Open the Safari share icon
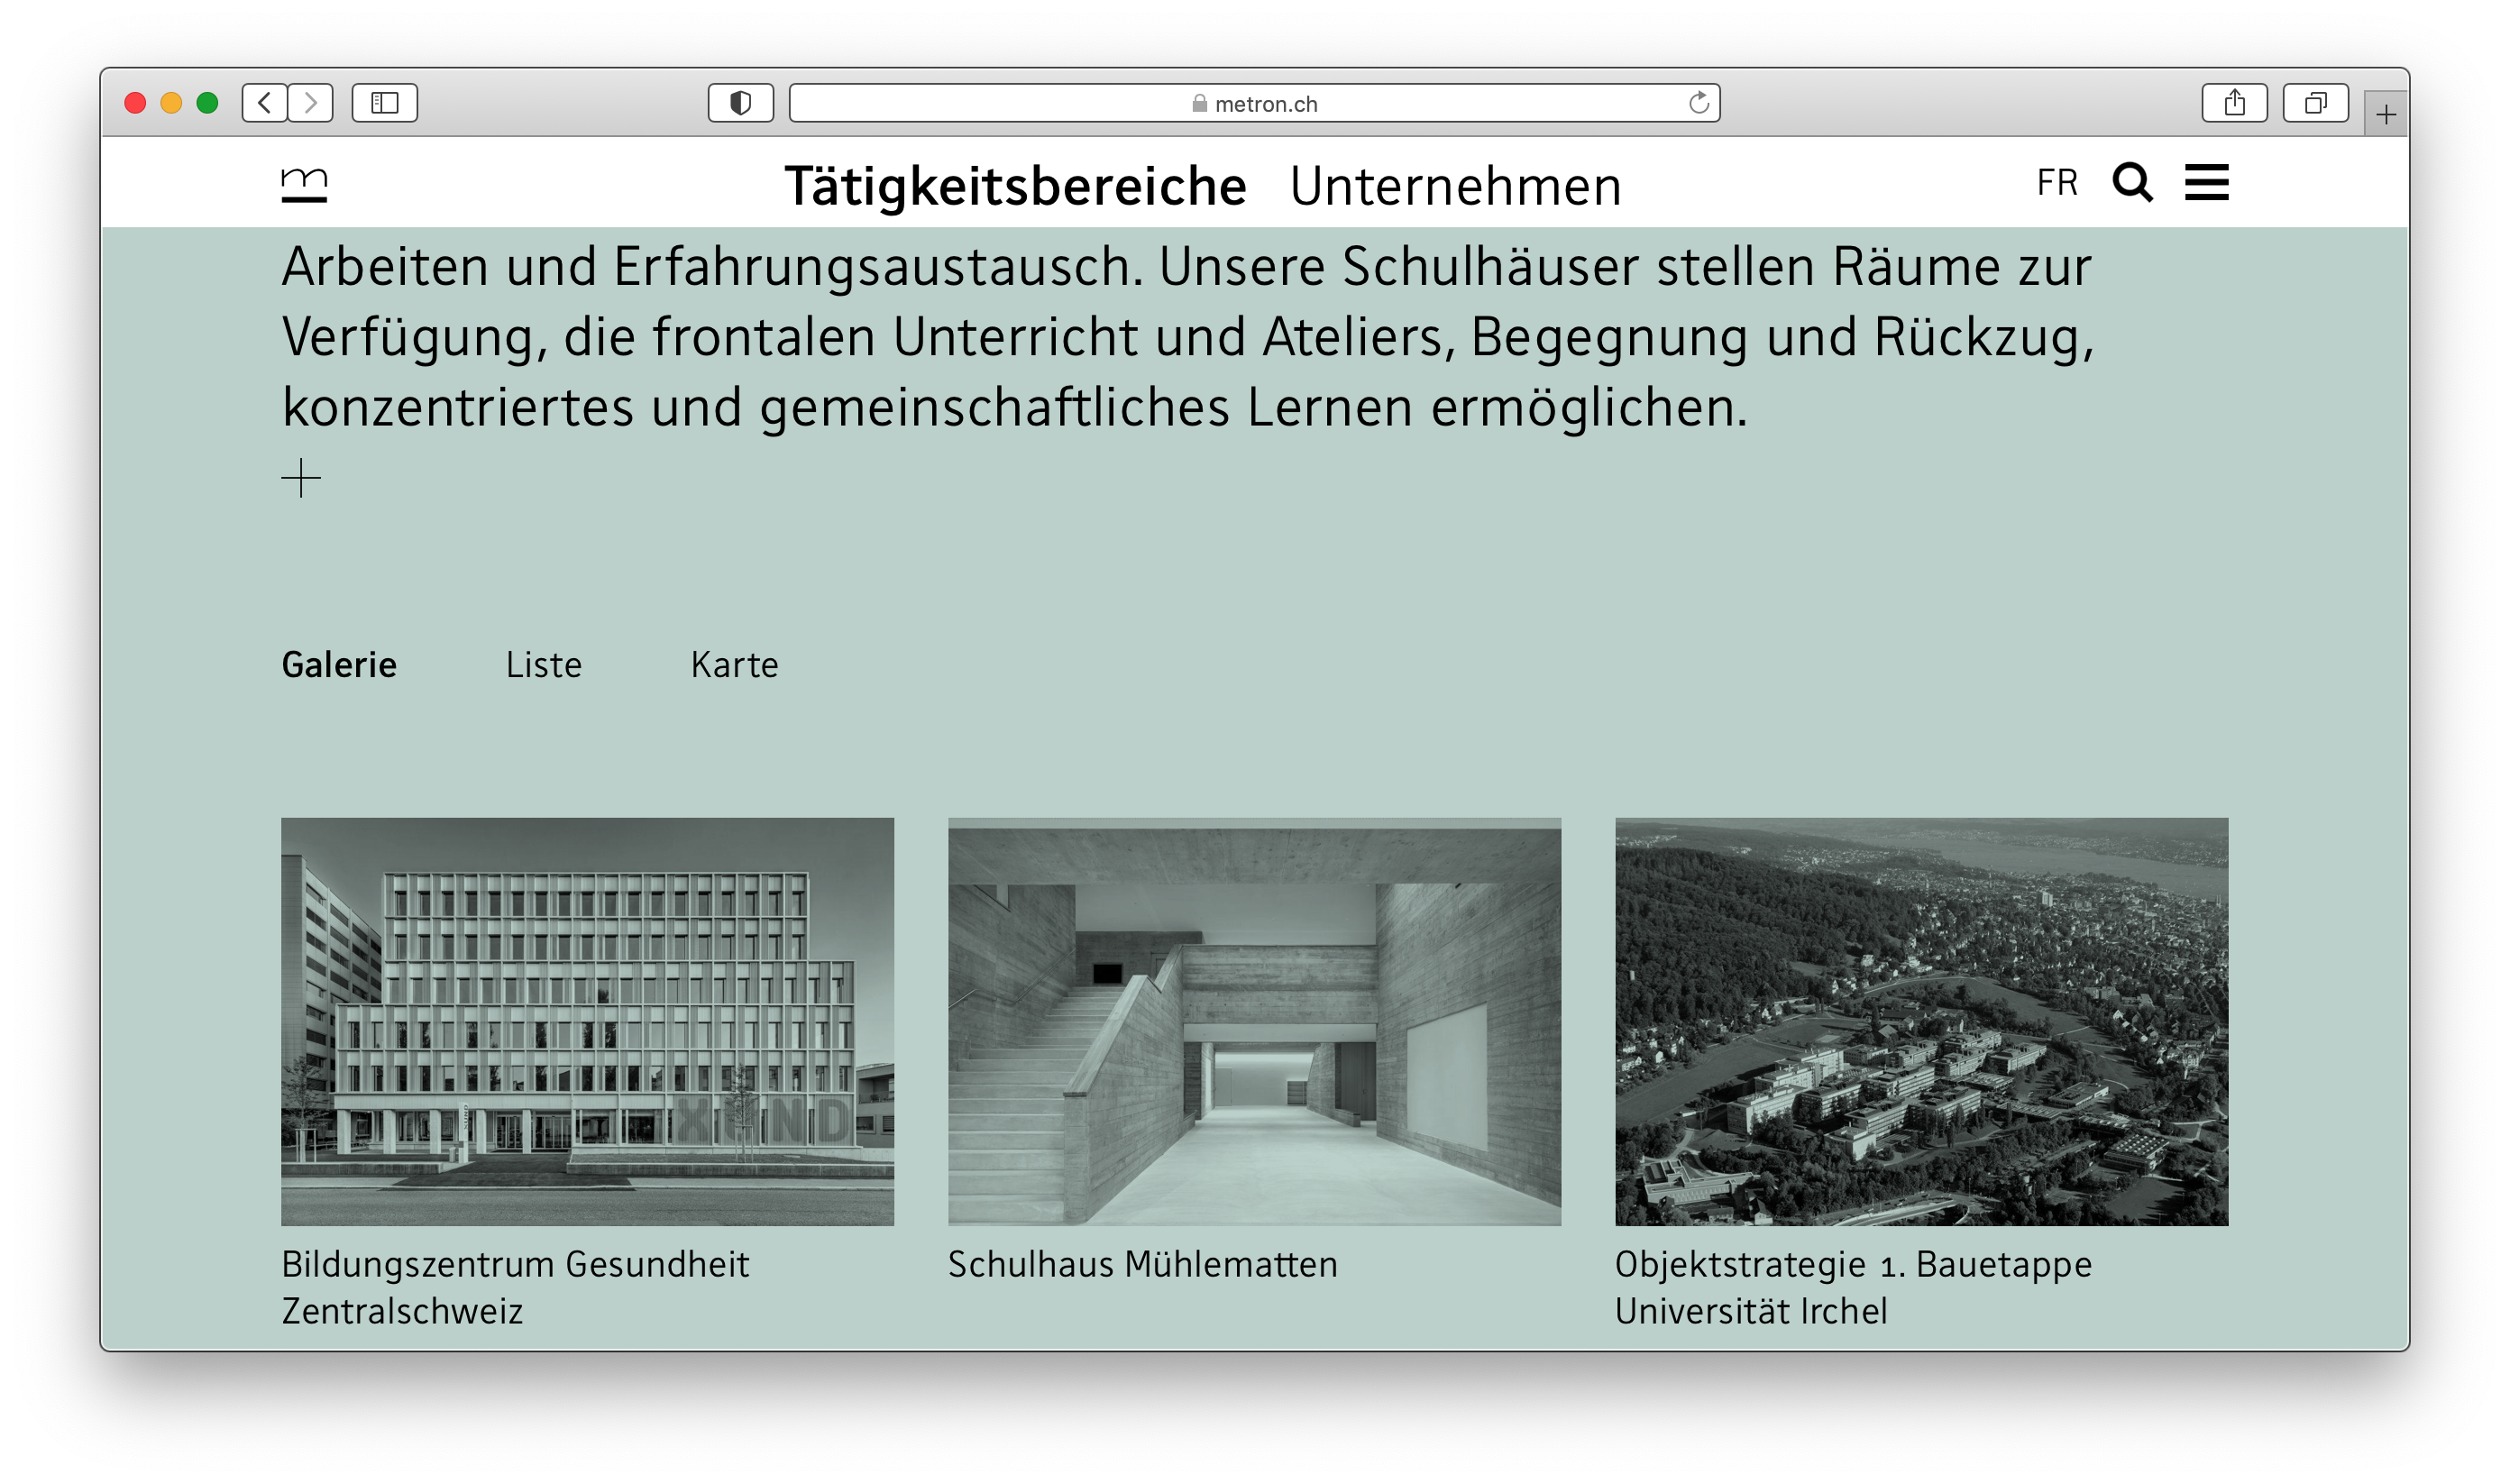 (2234, 103)
